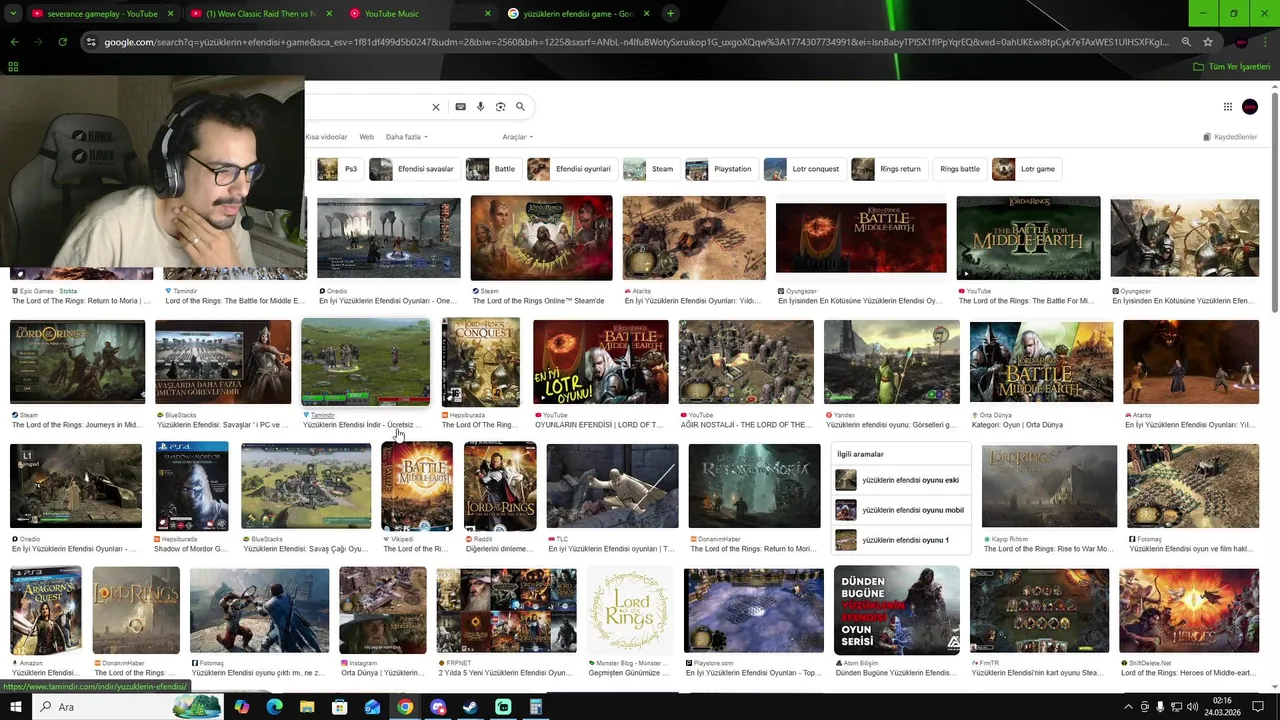The image size is (1280, 720).
Task: Open the Google apps grid
Action: pyautogui.click(x=1227, y=107)
